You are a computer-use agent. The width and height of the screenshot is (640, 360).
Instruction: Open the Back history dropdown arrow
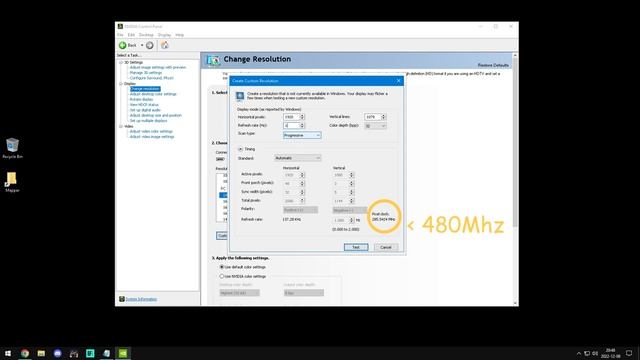point(142,45)
